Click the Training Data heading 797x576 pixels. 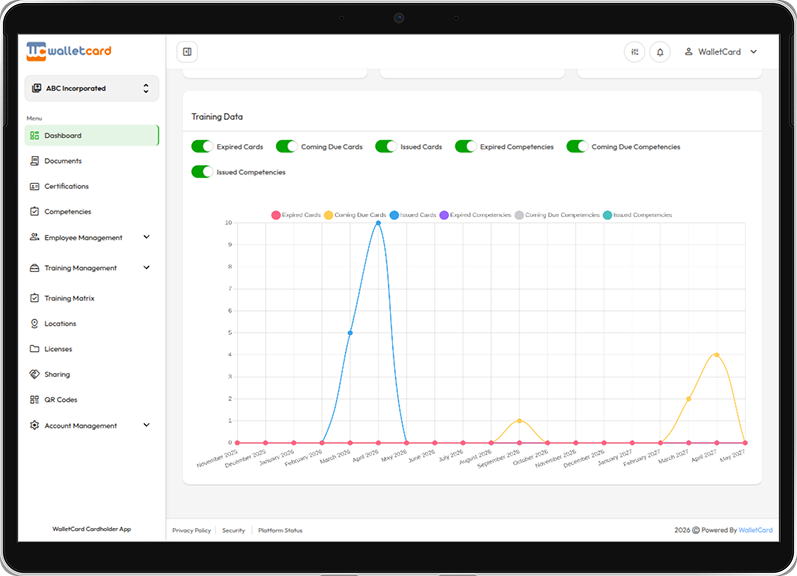(217, 116)
